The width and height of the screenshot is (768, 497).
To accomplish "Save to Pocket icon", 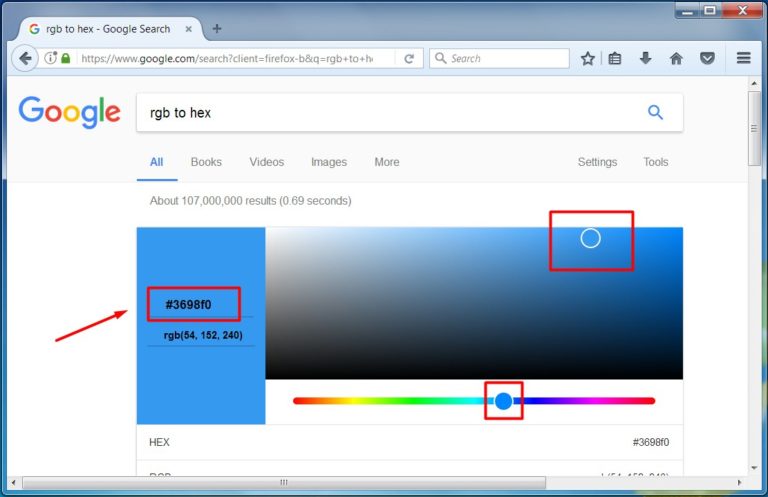I will 707,59.
